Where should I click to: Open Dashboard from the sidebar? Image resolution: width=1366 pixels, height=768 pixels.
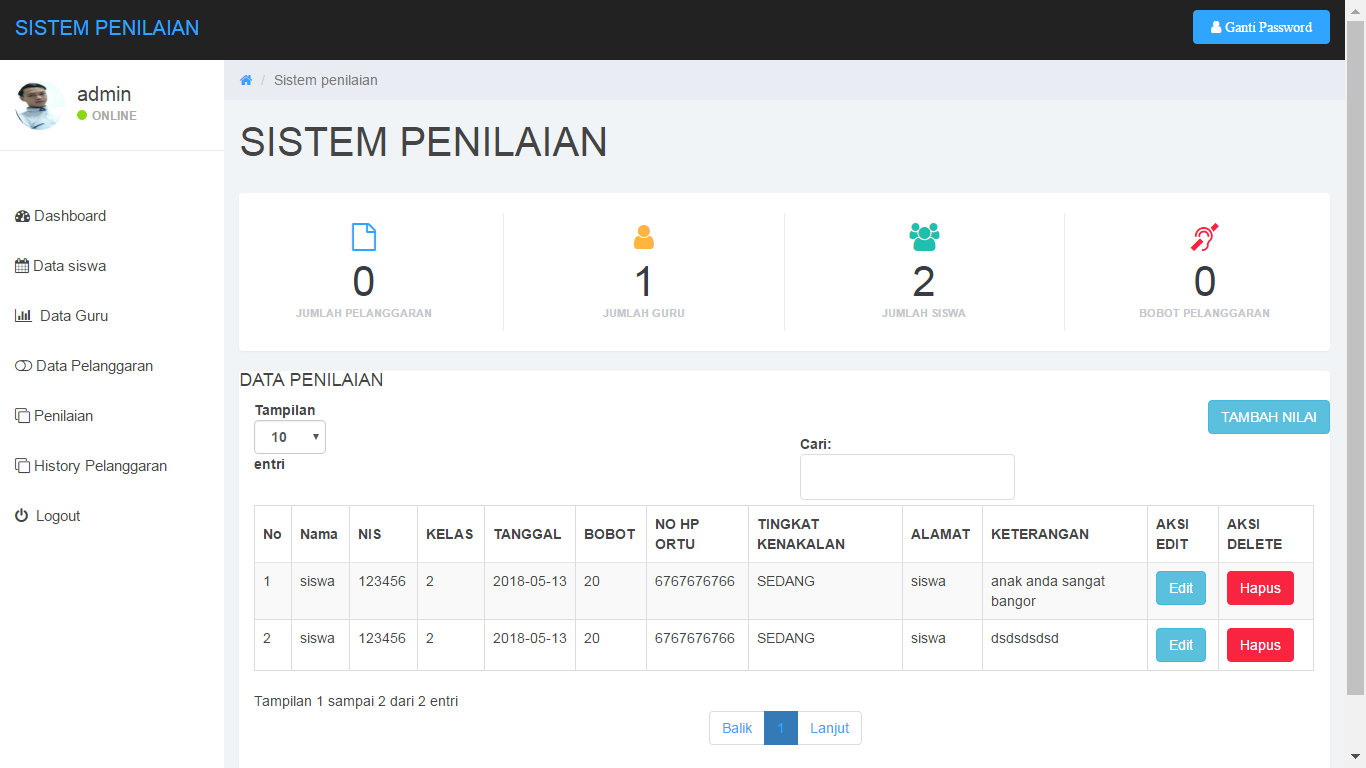pyautogui.click(x=69, y=216)
